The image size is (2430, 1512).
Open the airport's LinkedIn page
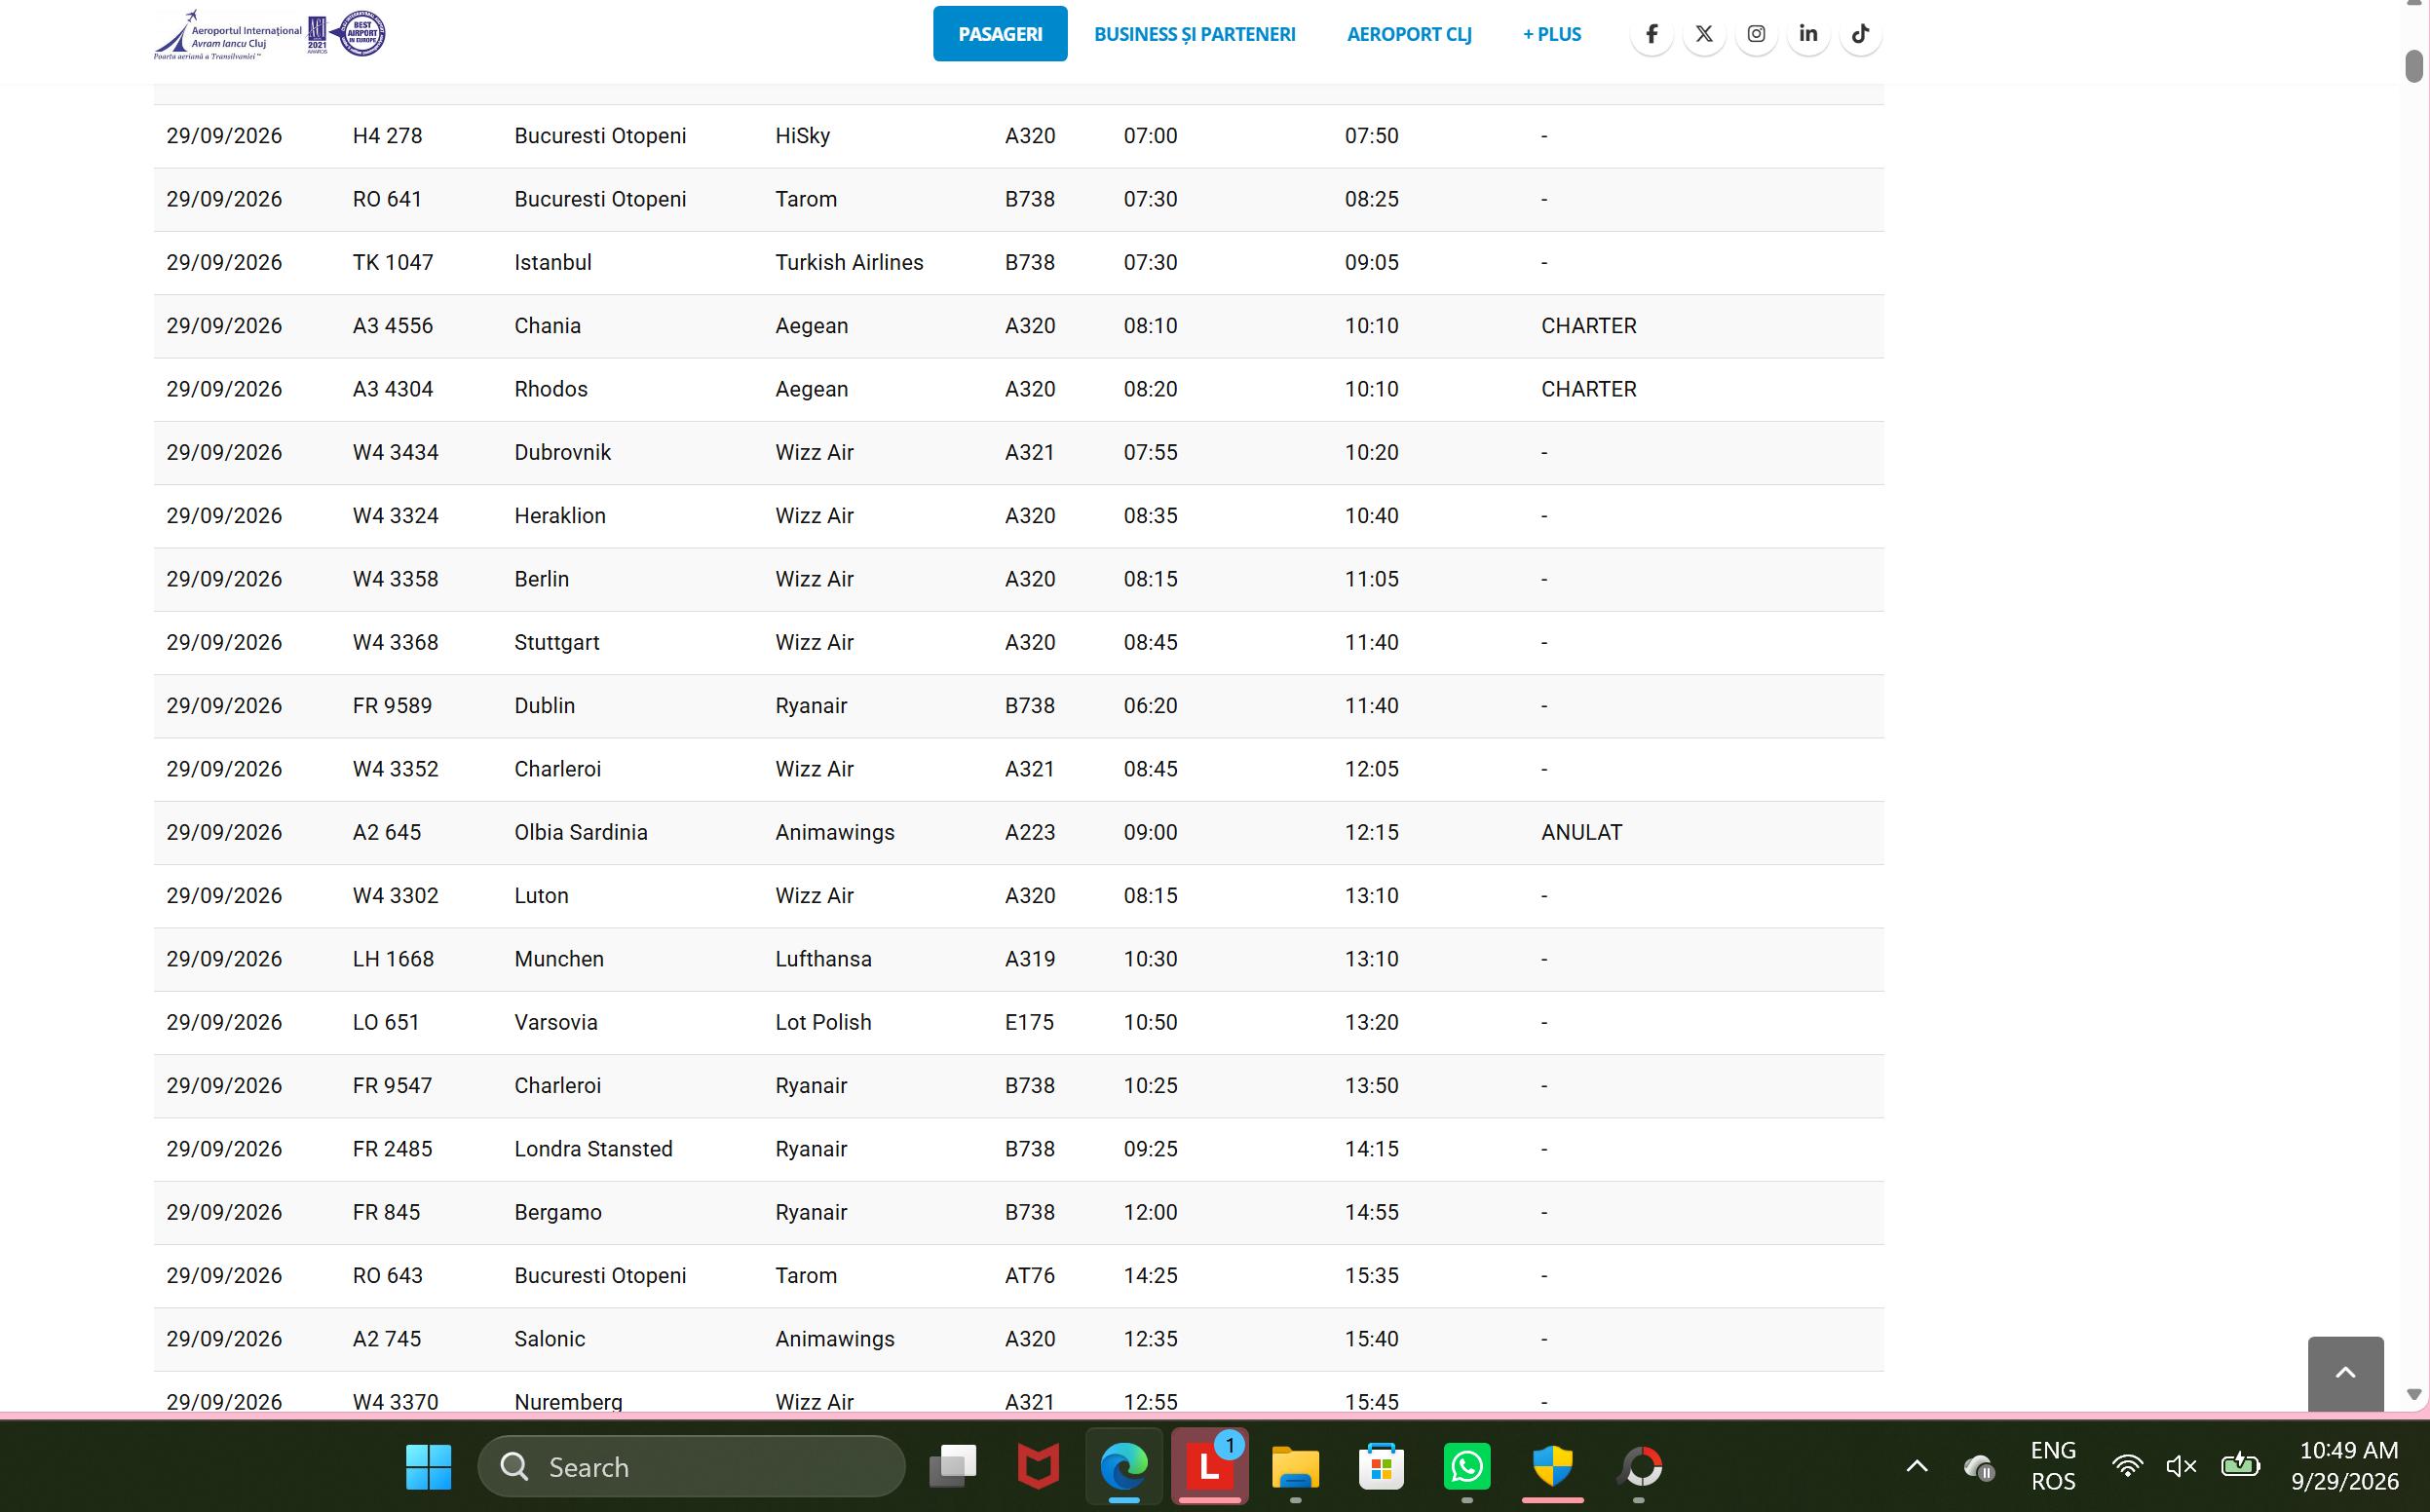pyautogui.click(x=1808, y=34)
